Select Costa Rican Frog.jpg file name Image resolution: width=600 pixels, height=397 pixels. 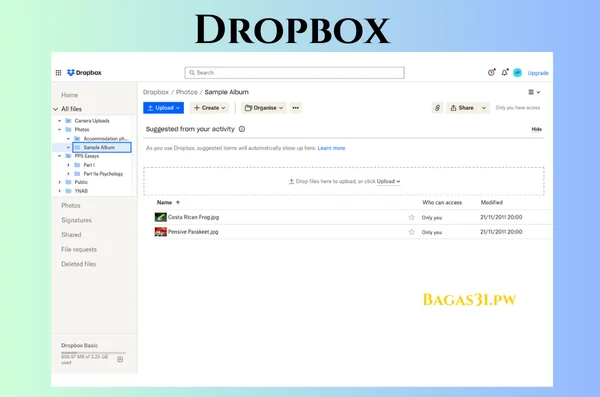[193, 217]
